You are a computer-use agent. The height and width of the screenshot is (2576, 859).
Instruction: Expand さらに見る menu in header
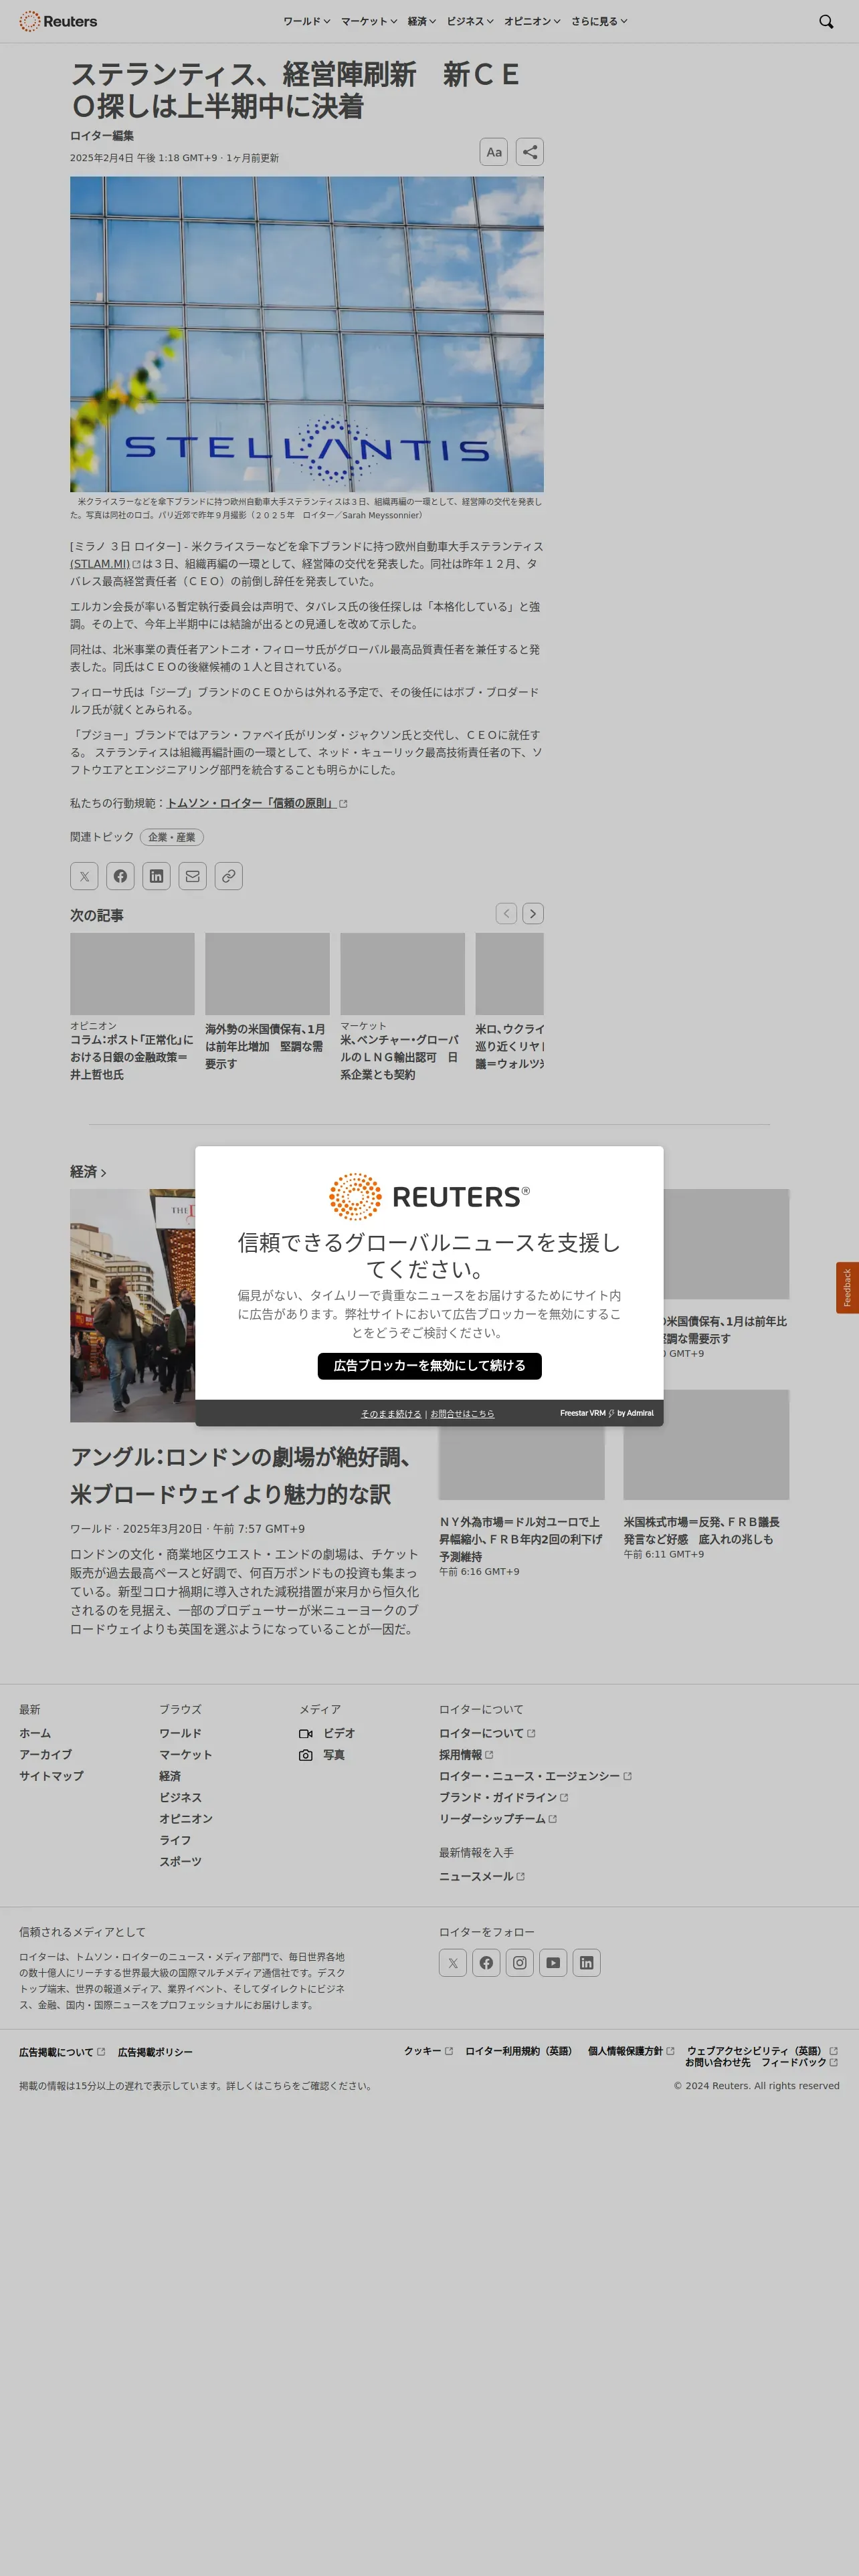point(599,21)
